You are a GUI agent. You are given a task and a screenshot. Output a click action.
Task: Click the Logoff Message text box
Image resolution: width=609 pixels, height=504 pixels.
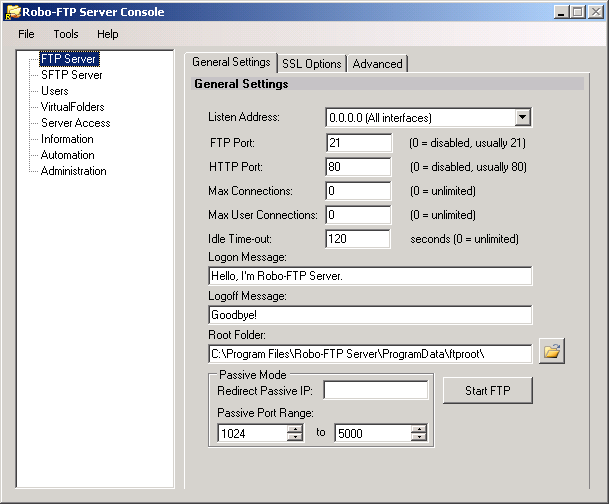pos(370,315)
